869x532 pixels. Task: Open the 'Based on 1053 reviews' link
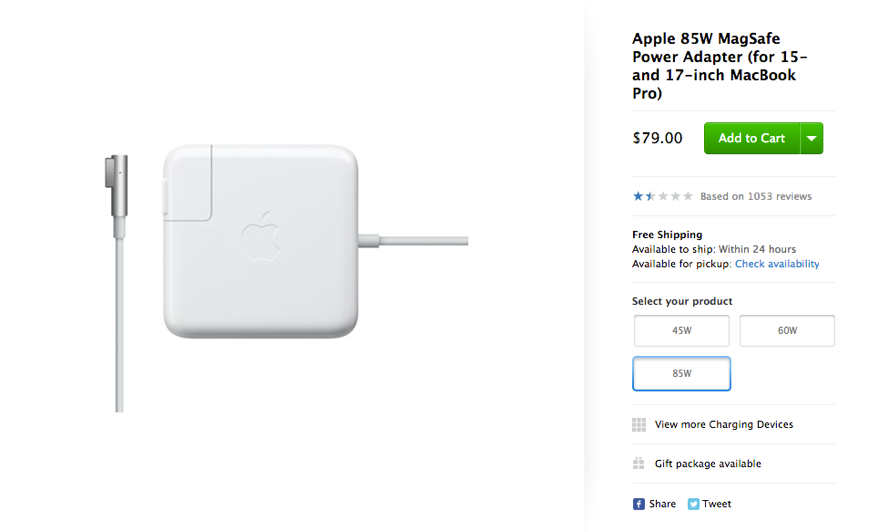click(x=756, y=196)
